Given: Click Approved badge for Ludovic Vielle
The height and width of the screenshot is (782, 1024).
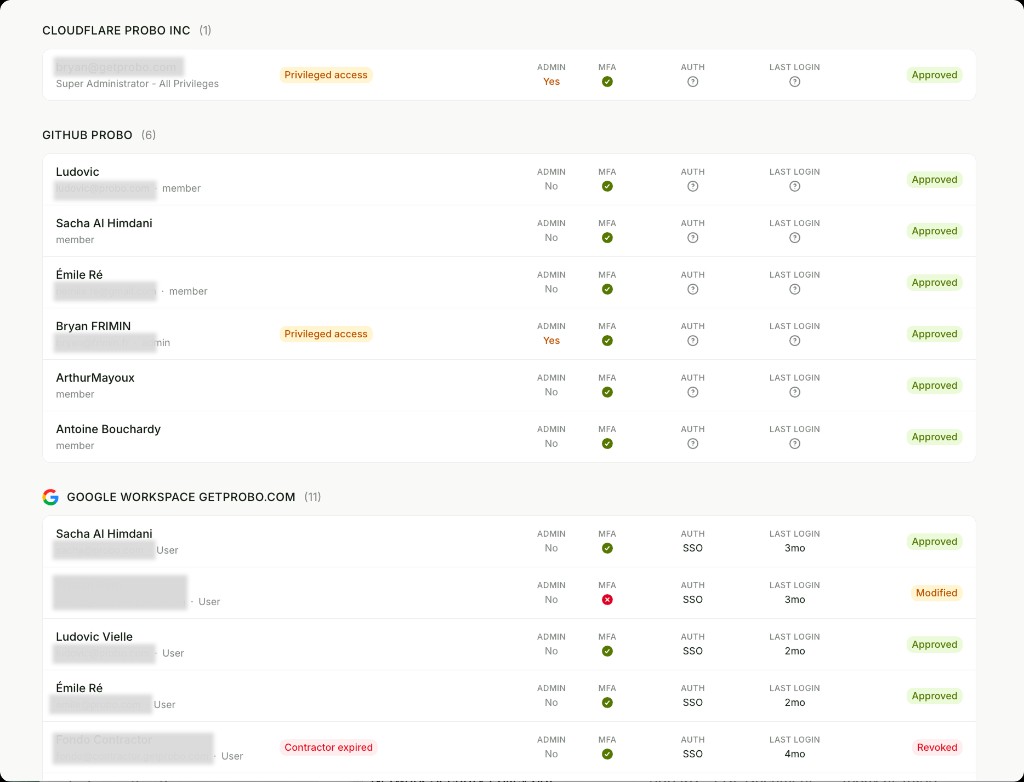Looking at the screenshot, I should coord(935,645).
